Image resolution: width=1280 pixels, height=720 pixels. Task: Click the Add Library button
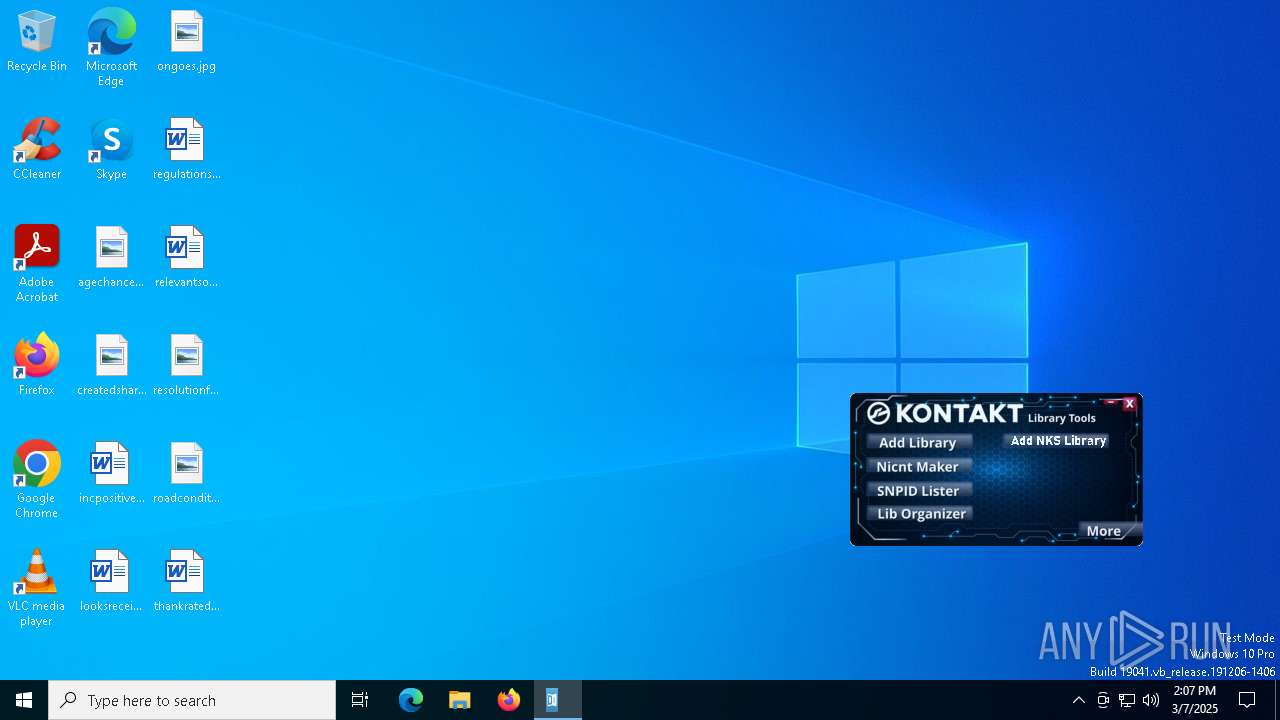click(x=918, y=443)
